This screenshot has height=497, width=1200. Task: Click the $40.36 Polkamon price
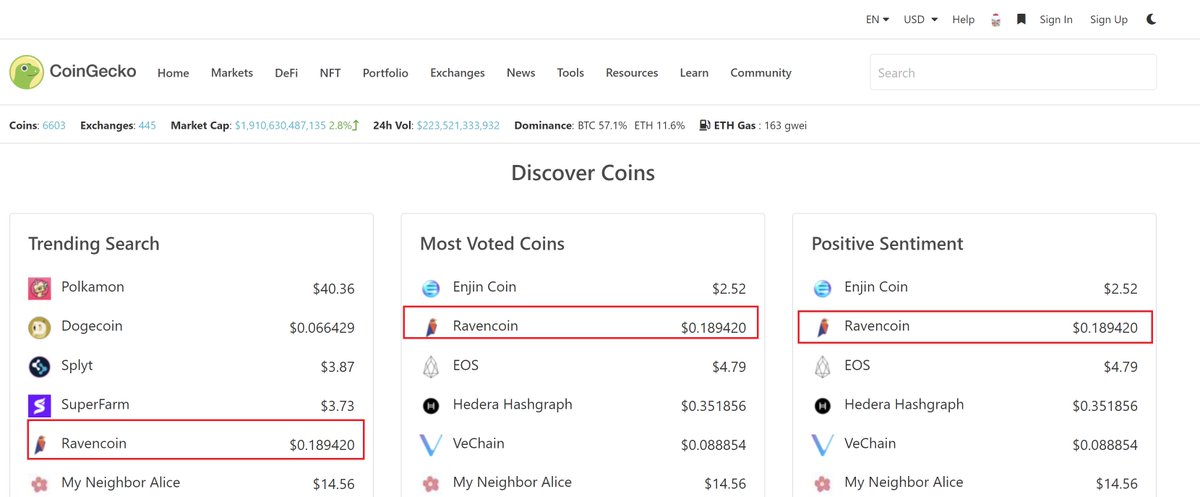point(333,289)
